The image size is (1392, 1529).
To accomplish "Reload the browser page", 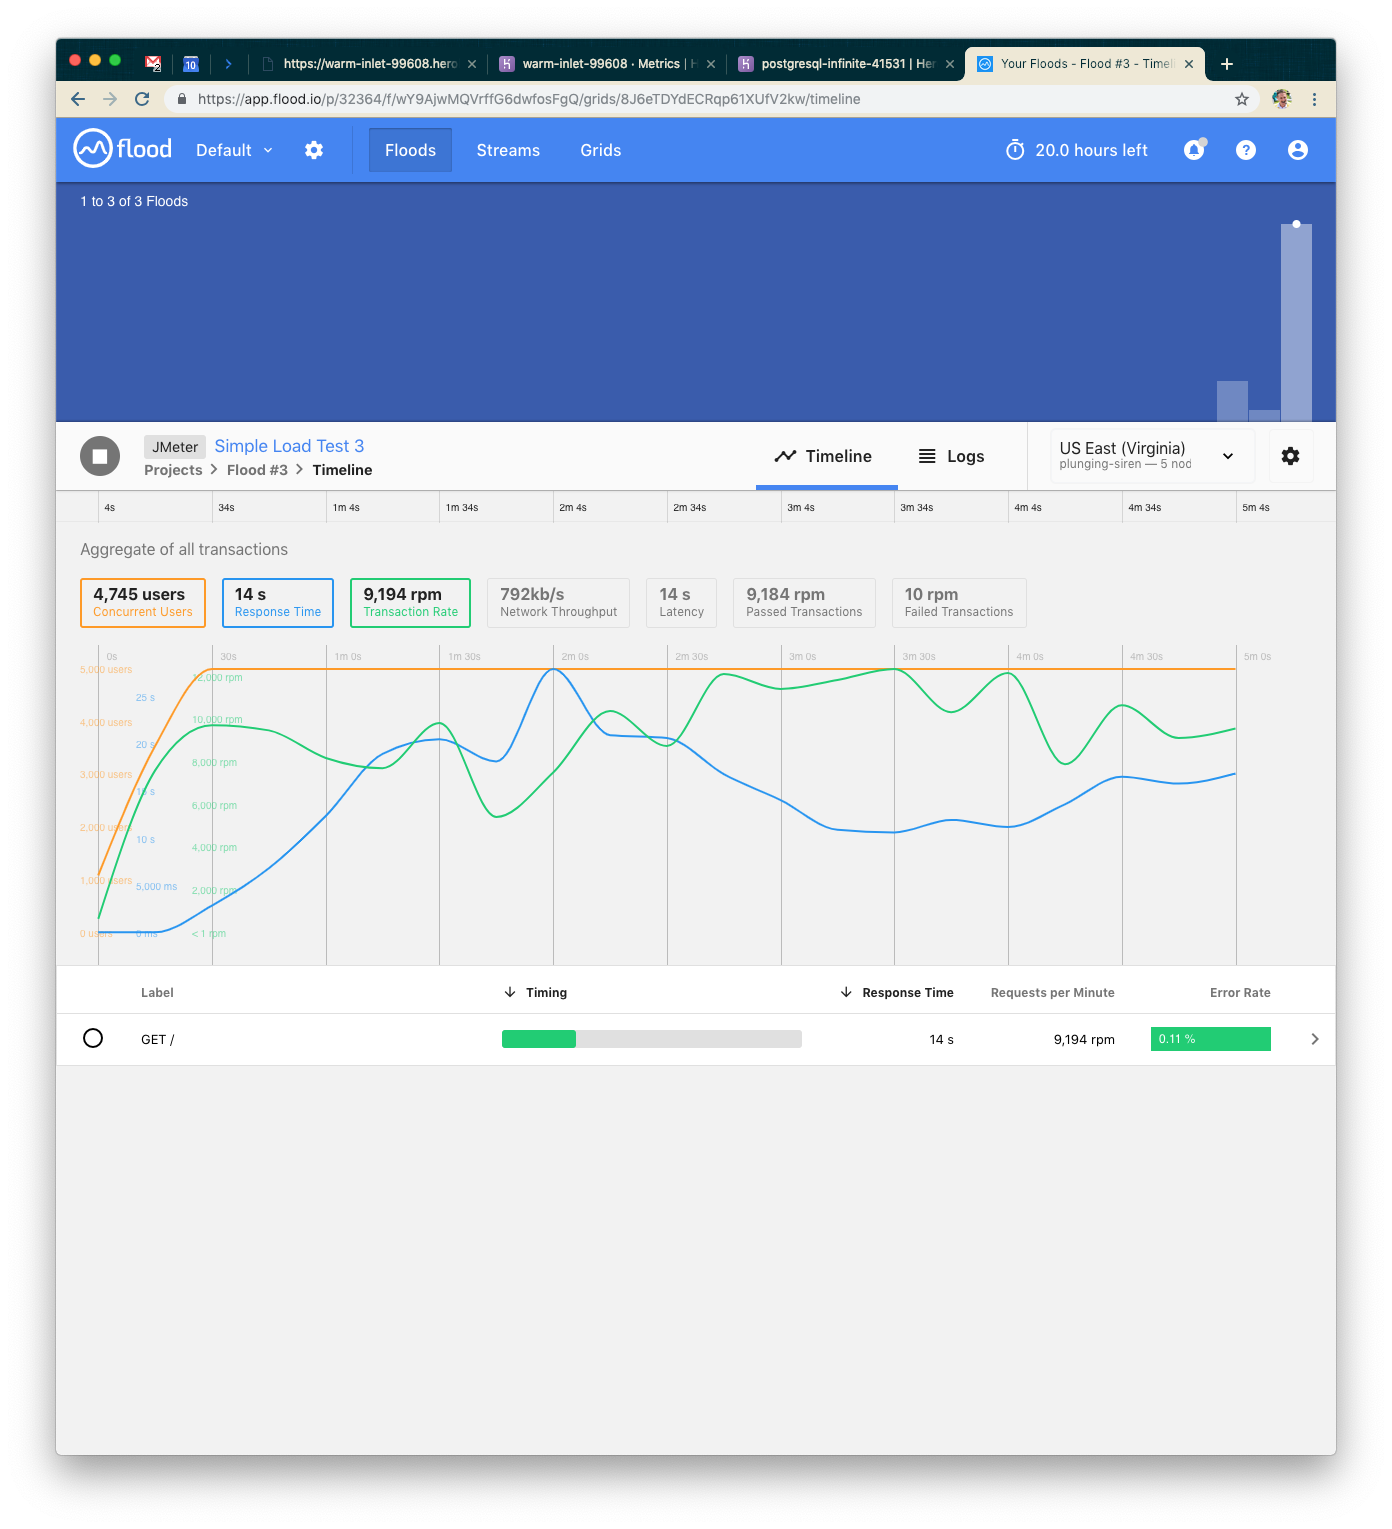I will pos(142,99).
